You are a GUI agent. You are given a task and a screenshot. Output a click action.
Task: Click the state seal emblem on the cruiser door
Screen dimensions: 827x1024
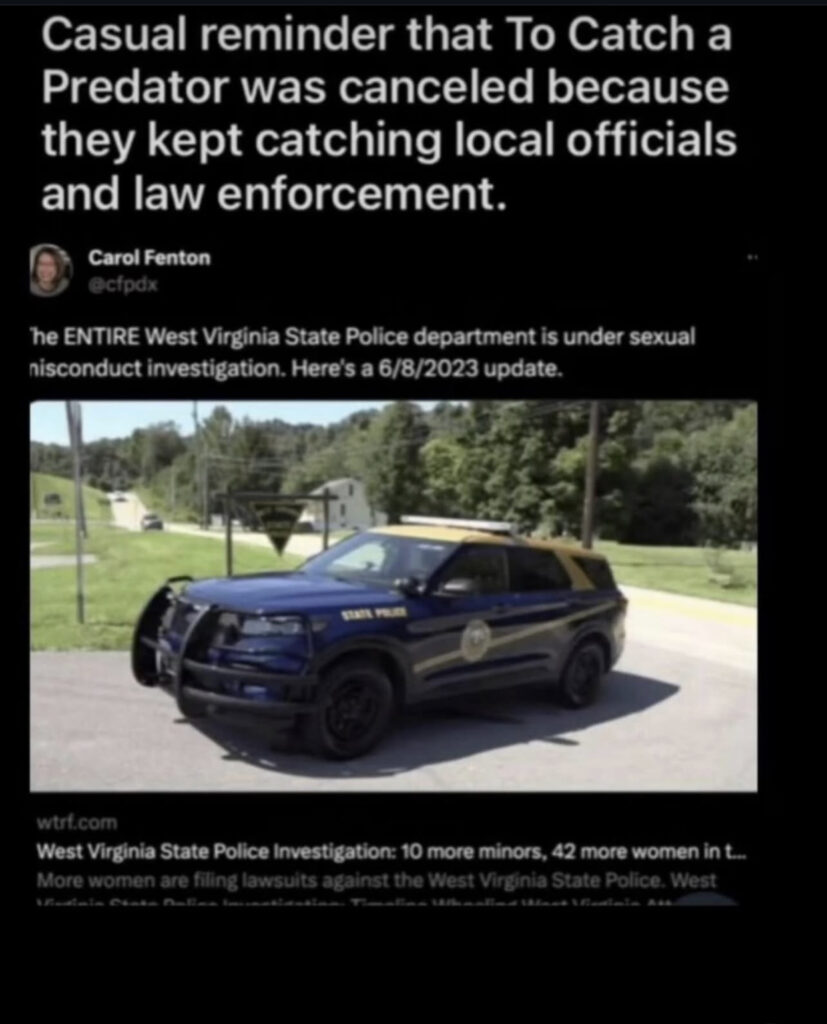(476, 639)
